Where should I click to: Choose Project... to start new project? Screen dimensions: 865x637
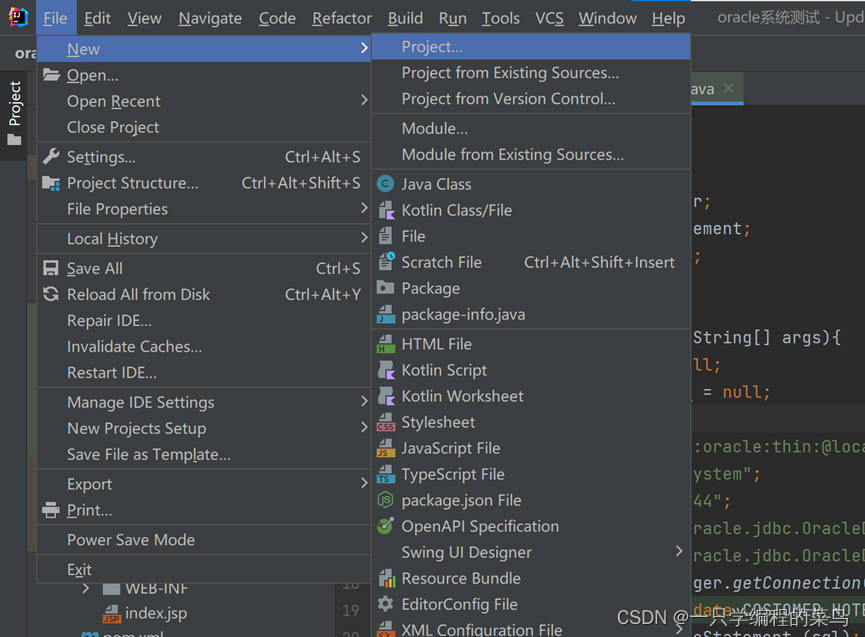(428, 46)
